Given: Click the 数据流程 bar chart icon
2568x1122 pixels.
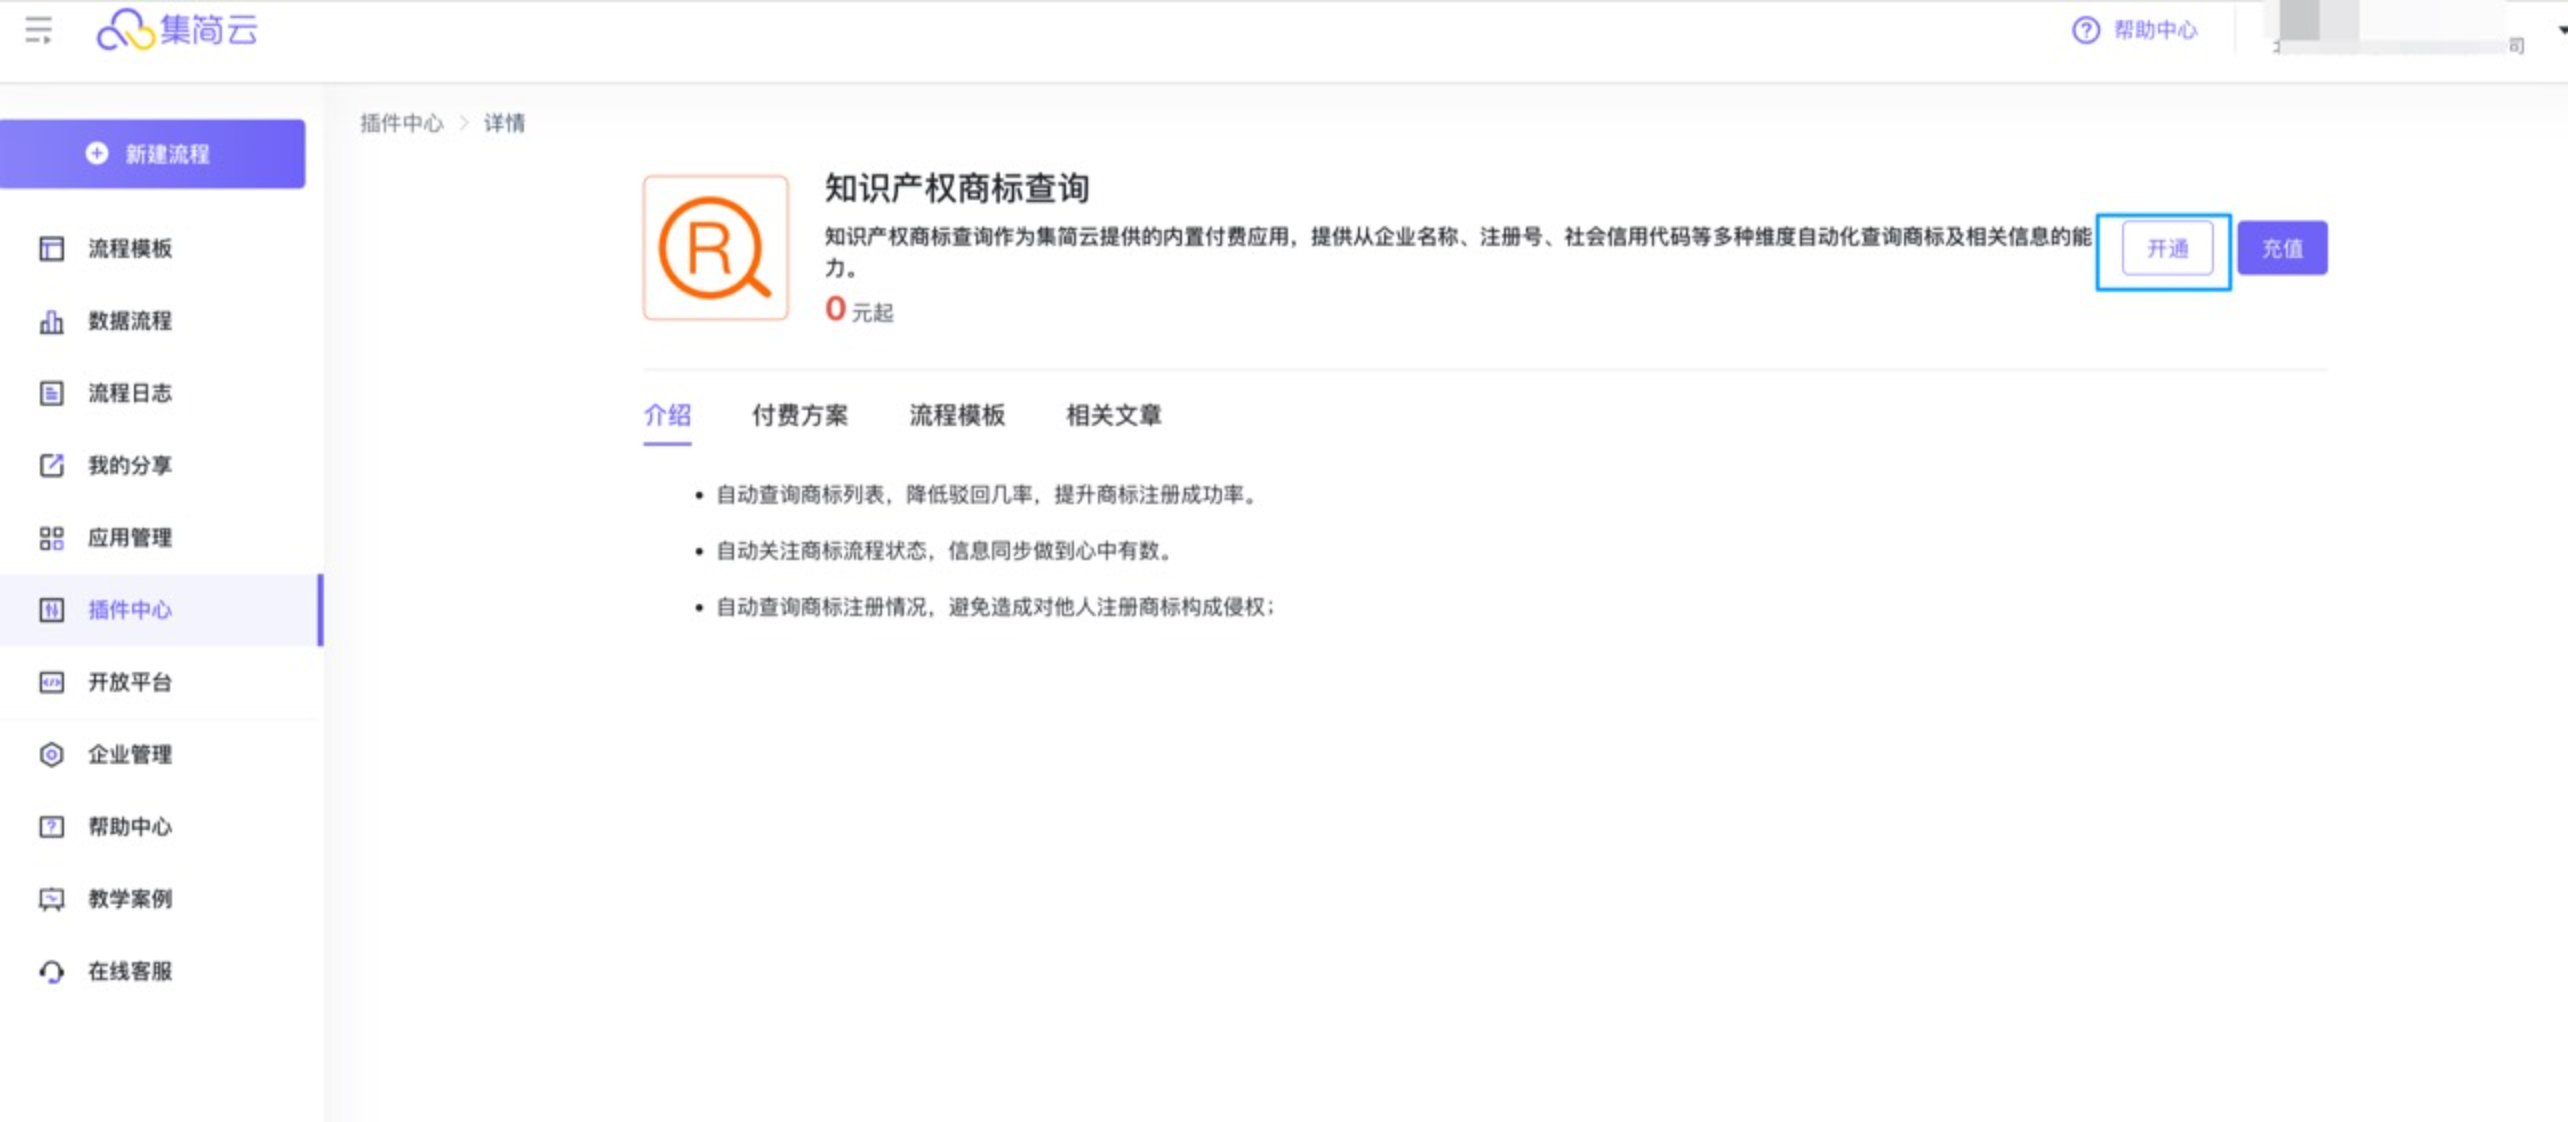Looking at the screenshot, I should (x=51, y=321).
